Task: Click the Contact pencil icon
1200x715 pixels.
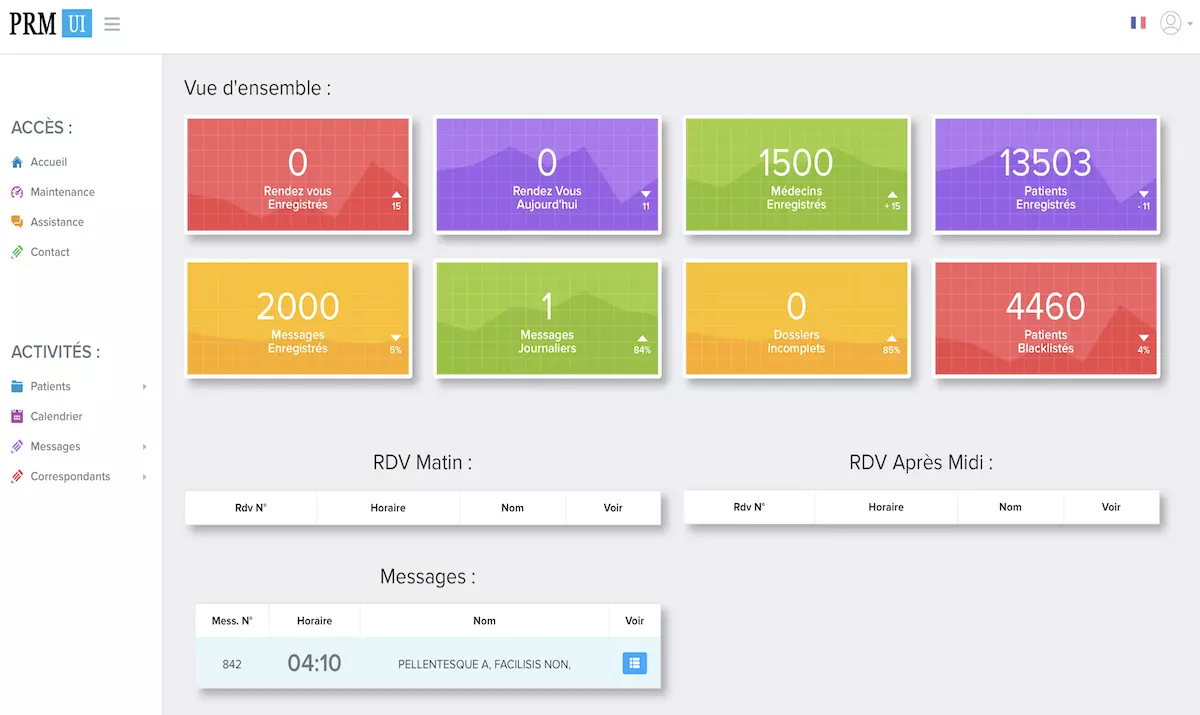Action: [x=17, y=252]
